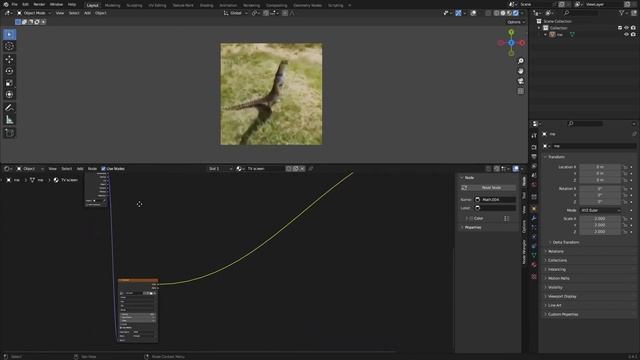Image resolution: width=640 pixels, height=360 pixels.
Task: Open the Material properties tab icon
Action: [534, 265]
